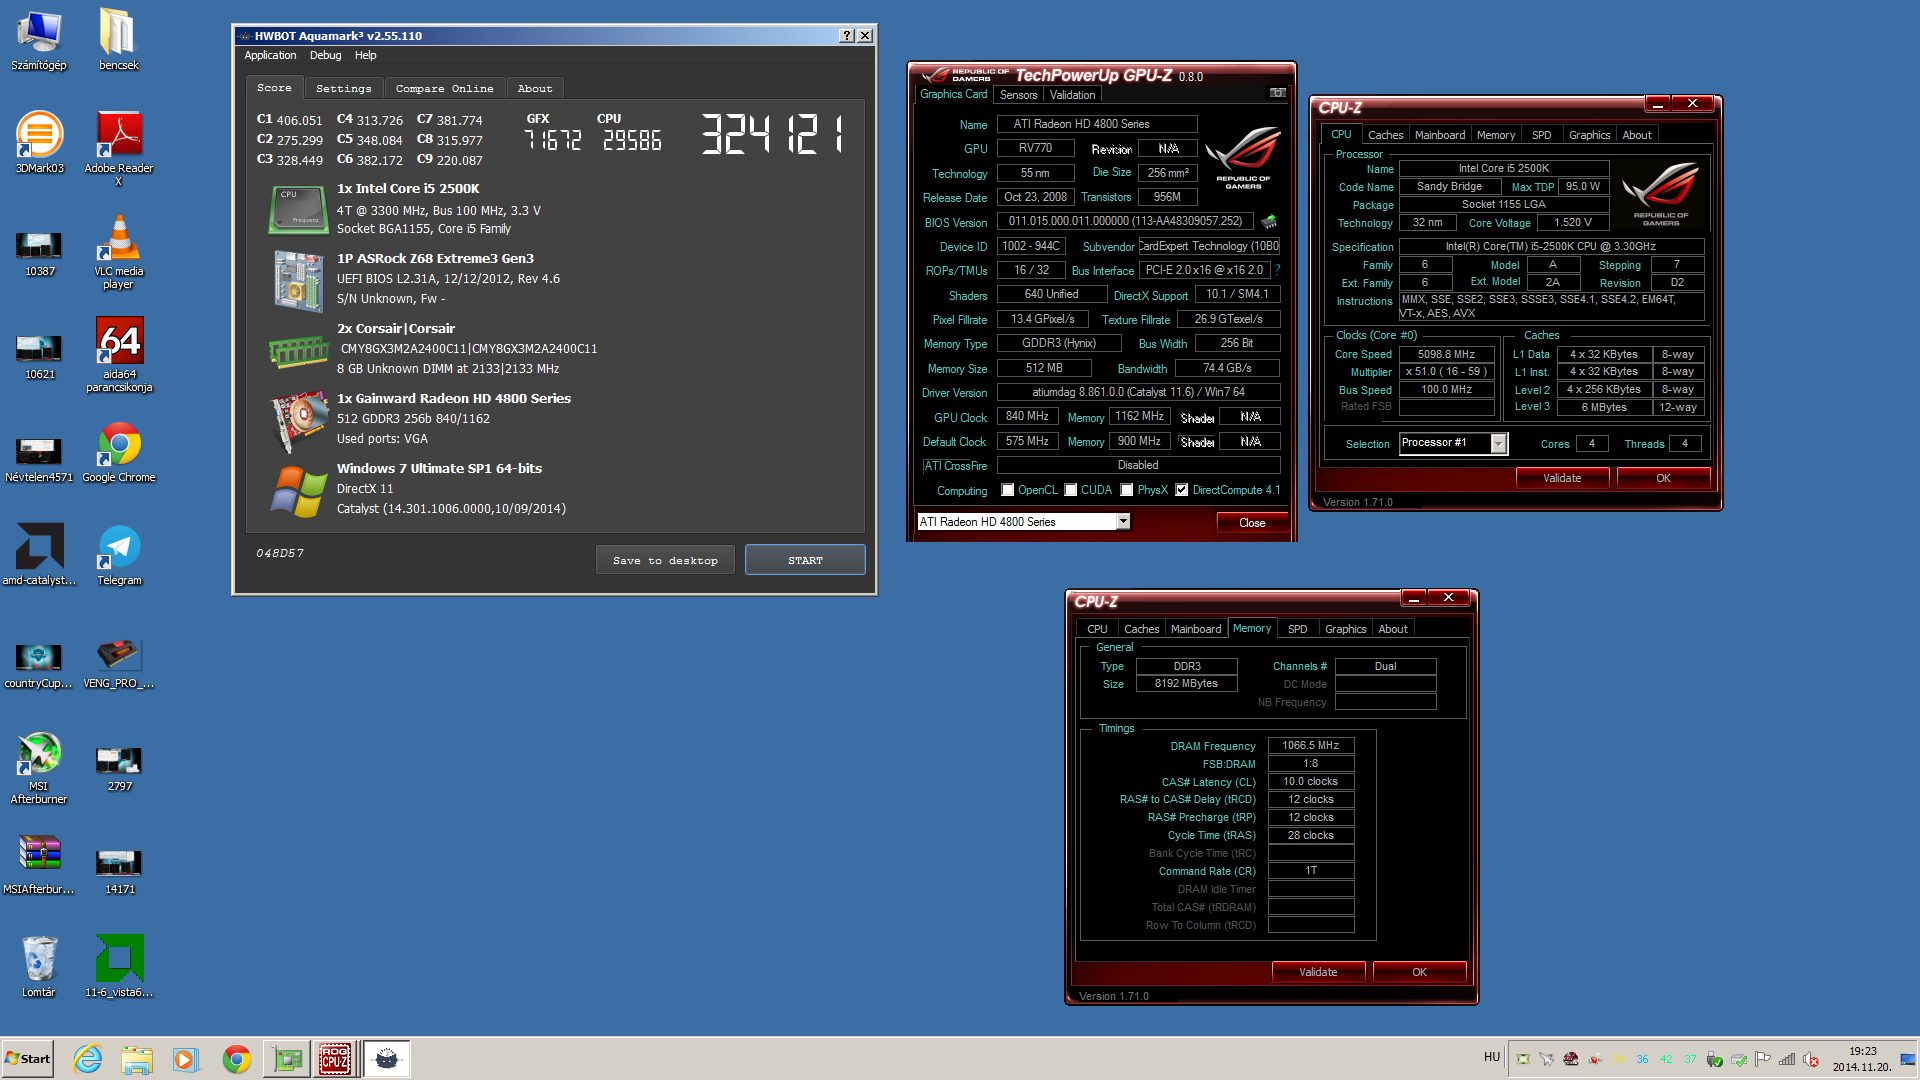The width and height of the screenshot is (1920, 1080).
Task: Launch 3DMark03 from the desktop
Action: pos(39,143)
